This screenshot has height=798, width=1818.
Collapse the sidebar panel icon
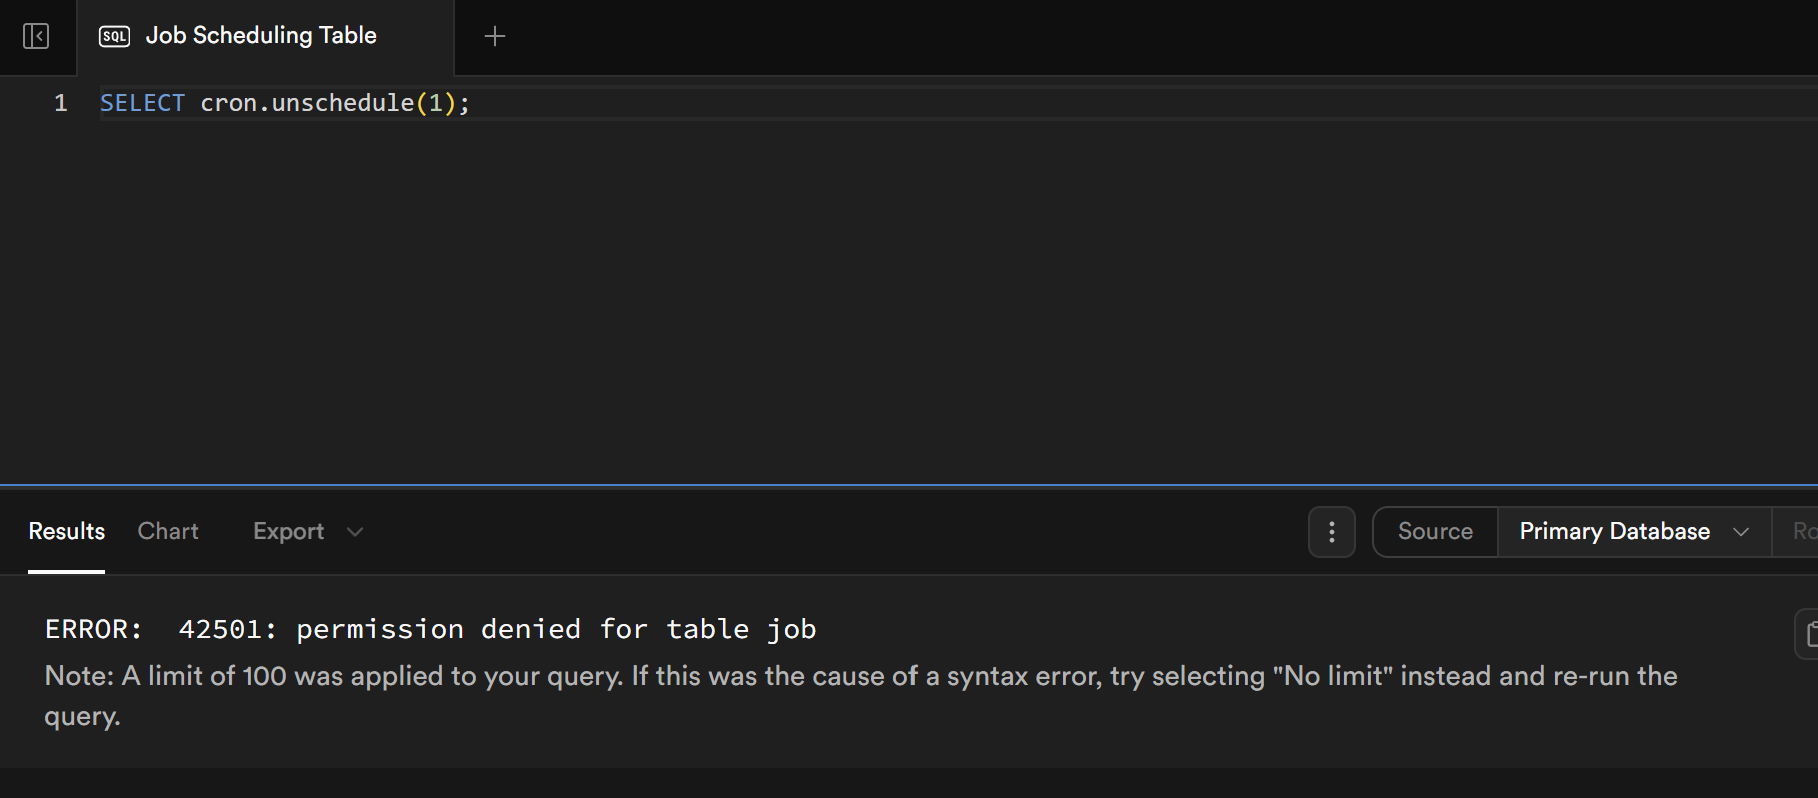[x=36, y=37]
